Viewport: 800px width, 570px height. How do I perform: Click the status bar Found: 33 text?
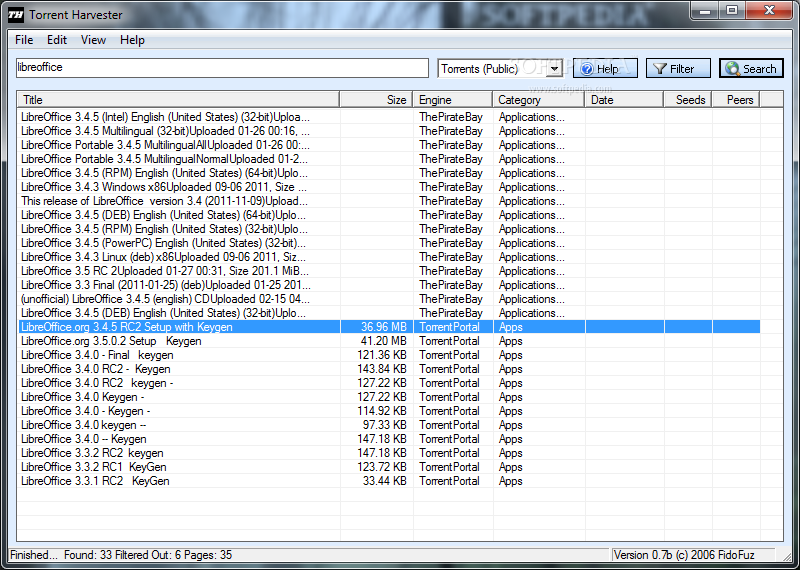(88, 555)
